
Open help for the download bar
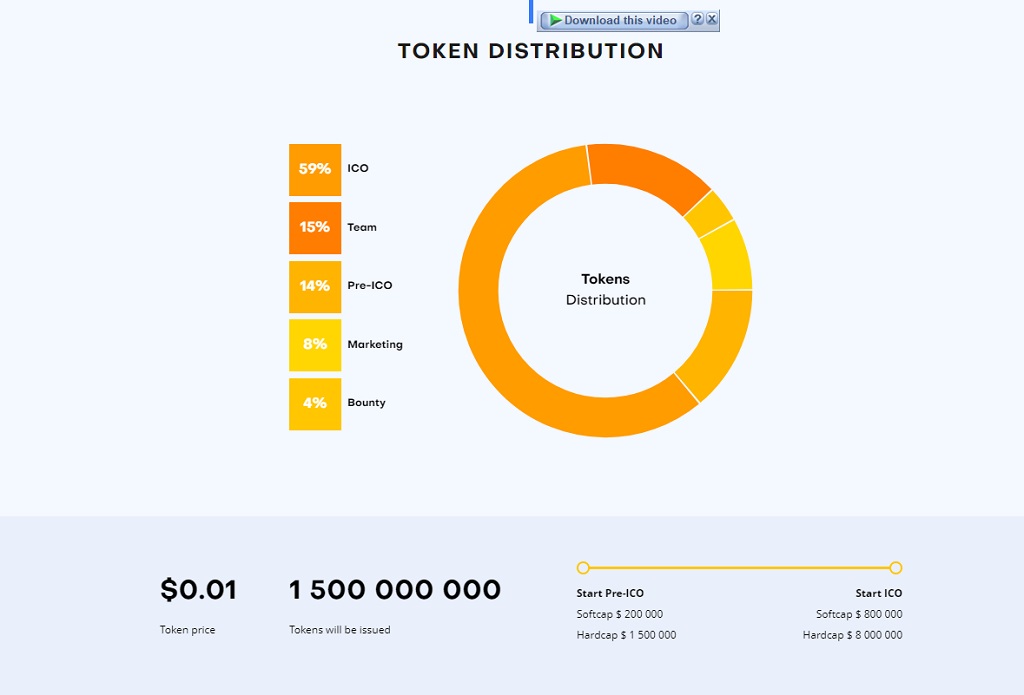click(698, 19)
